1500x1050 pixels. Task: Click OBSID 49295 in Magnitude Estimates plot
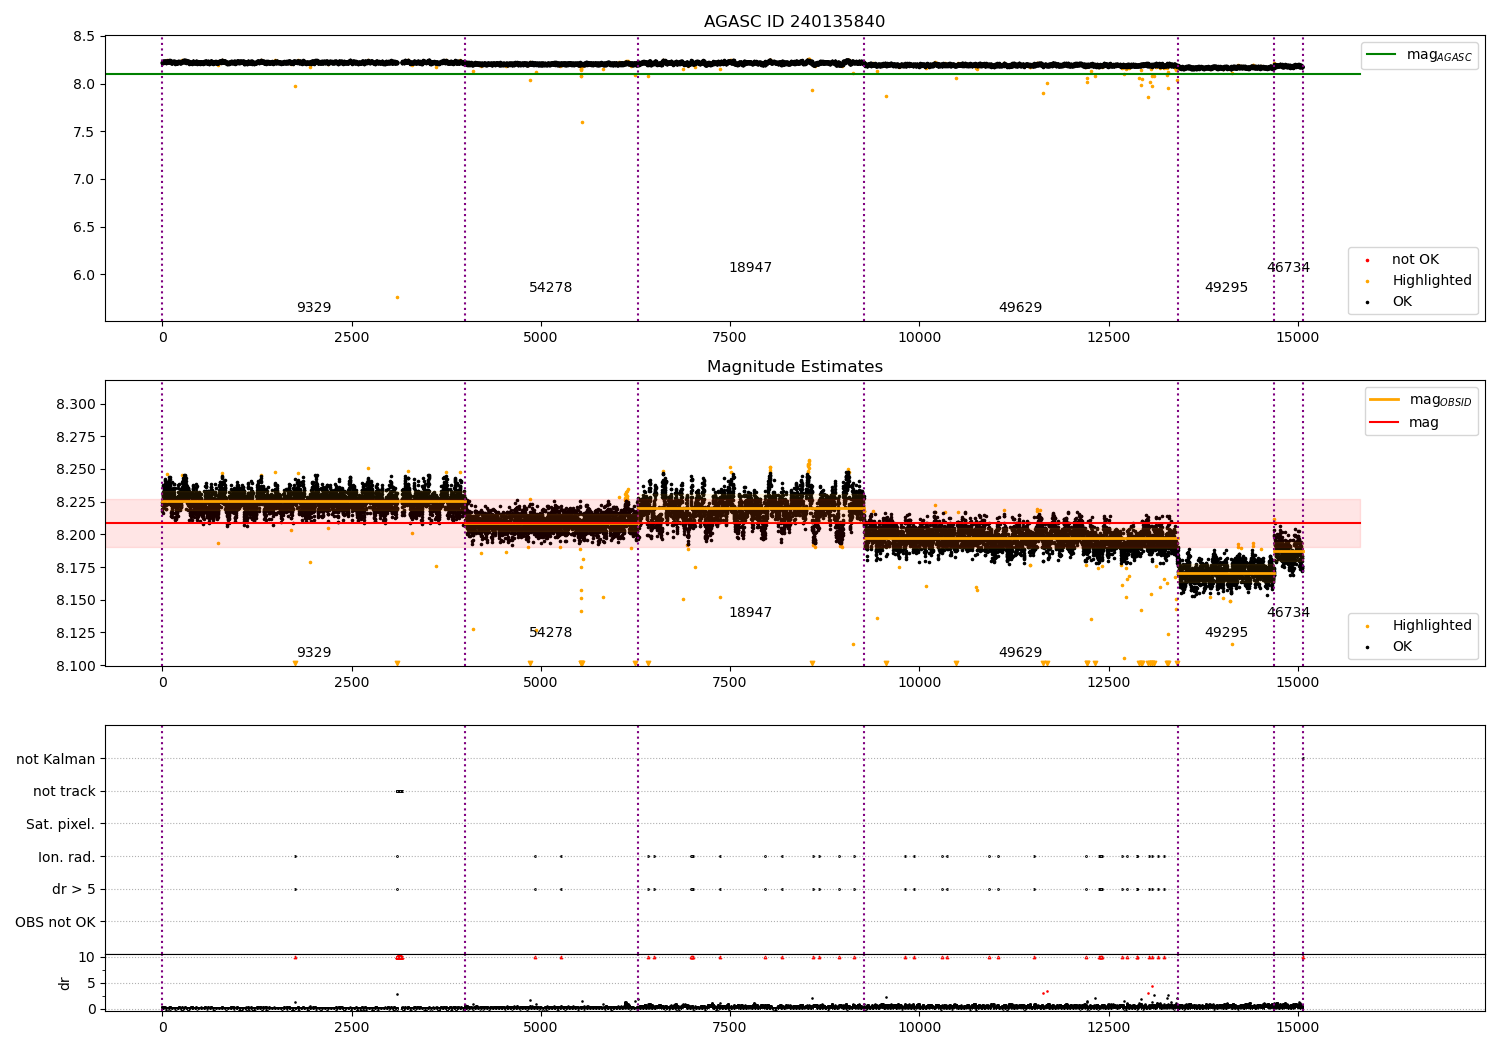(1226, 633)
